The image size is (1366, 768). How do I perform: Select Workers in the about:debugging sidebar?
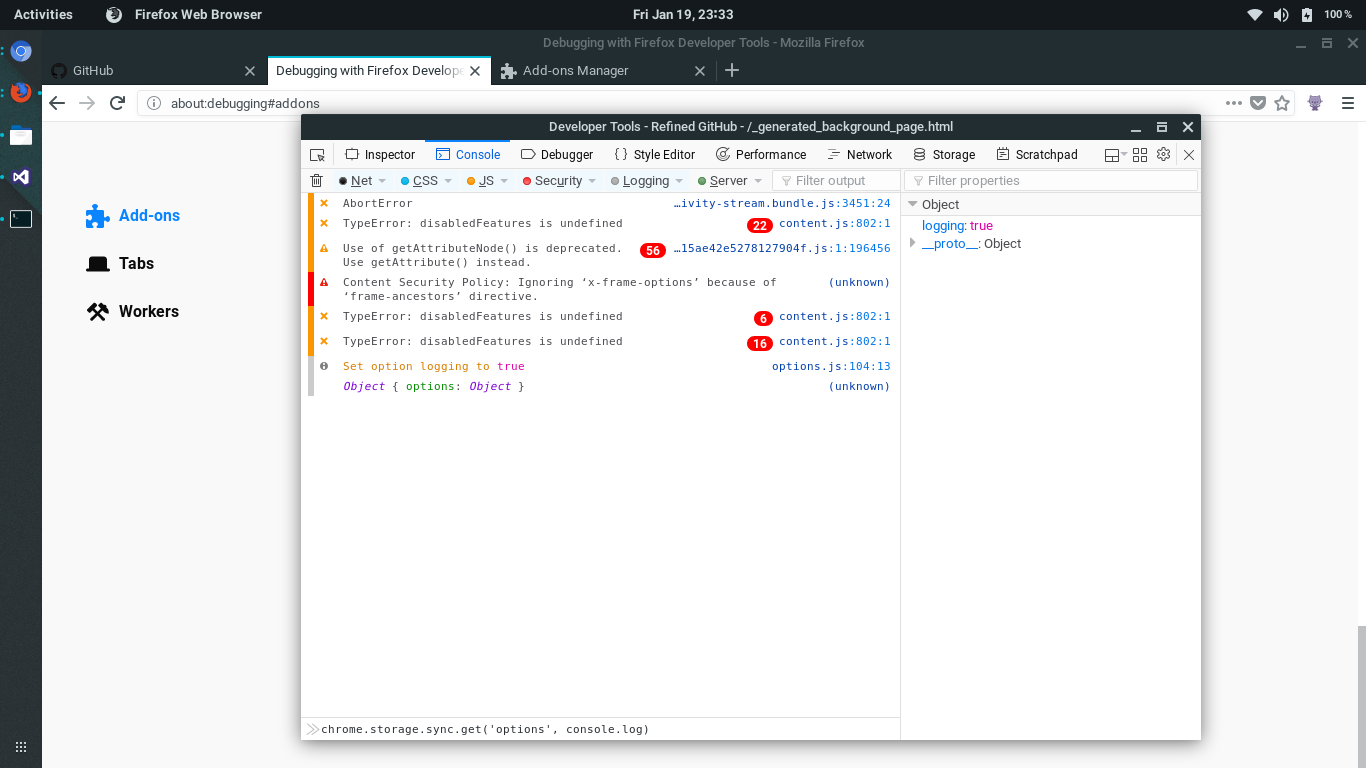click(x=133, y=312)
